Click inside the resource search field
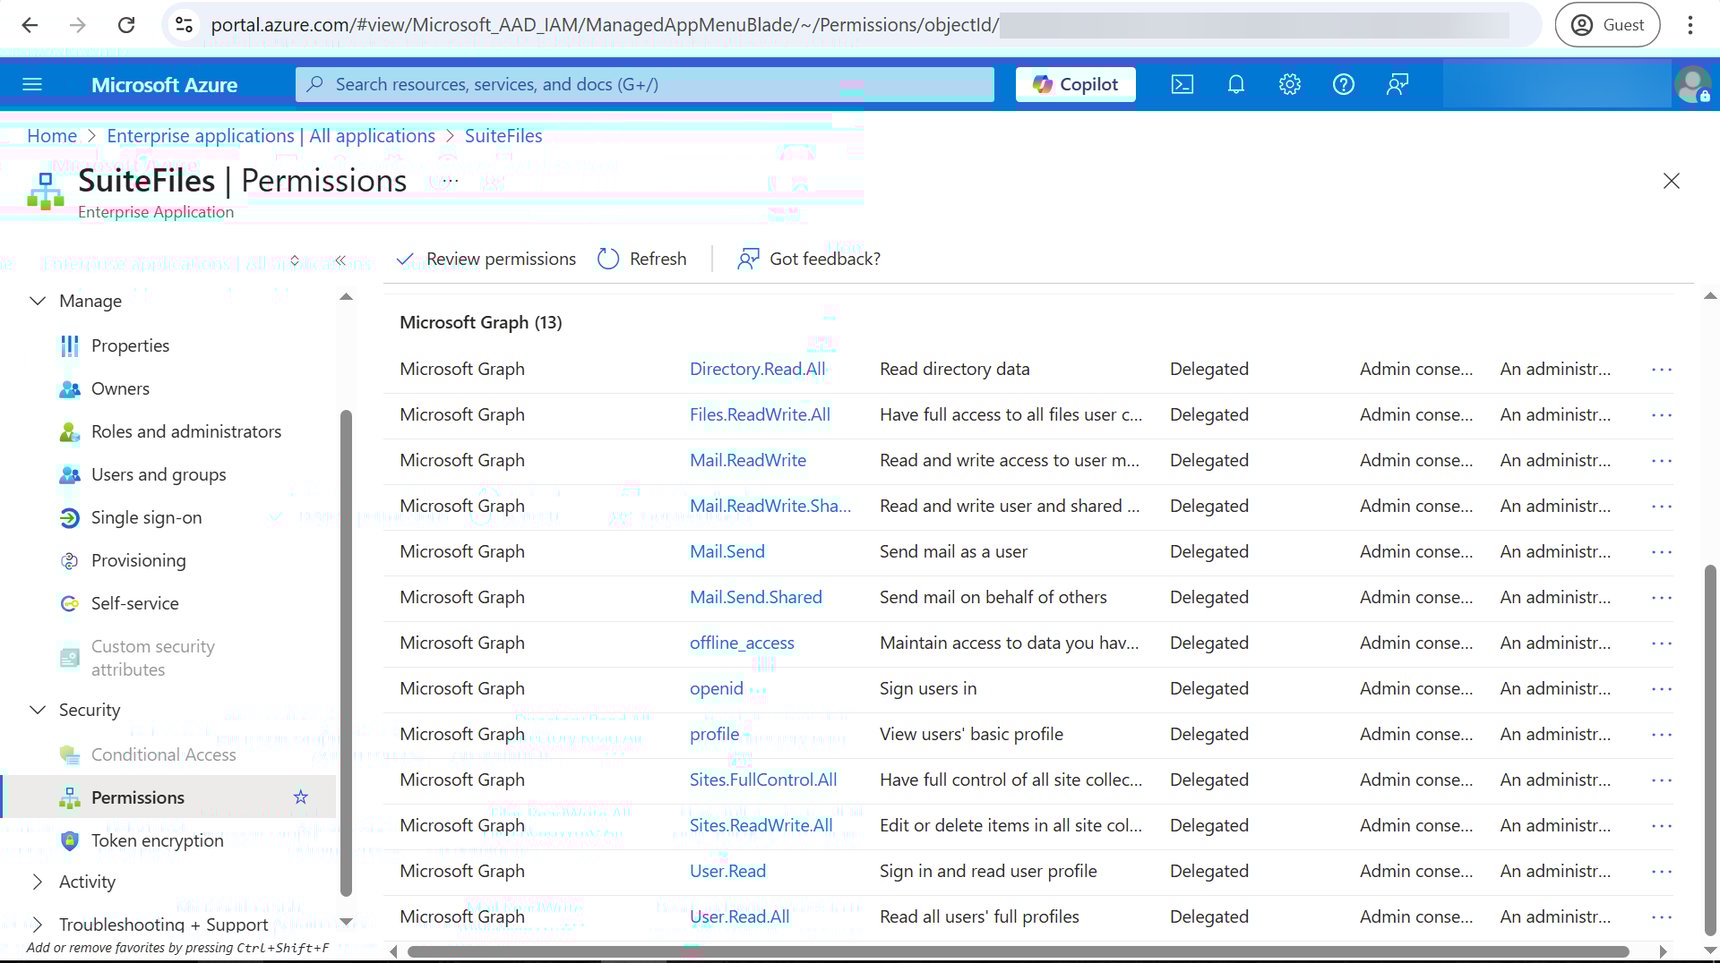Image resolution: width=1720 pixels, height=963 pixels. pyautogui.click(x=643, y=84)
